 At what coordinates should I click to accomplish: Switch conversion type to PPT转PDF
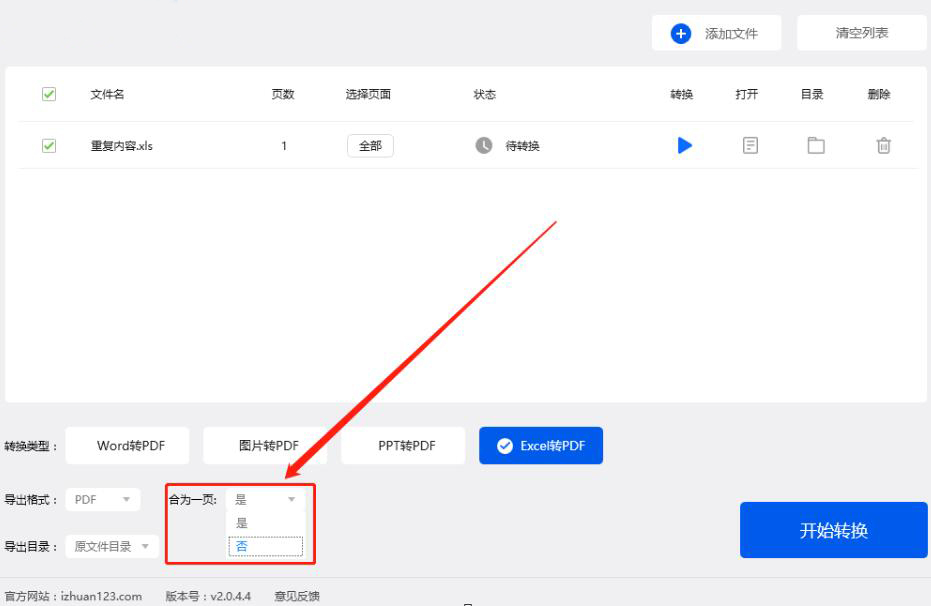coord(403,446)
